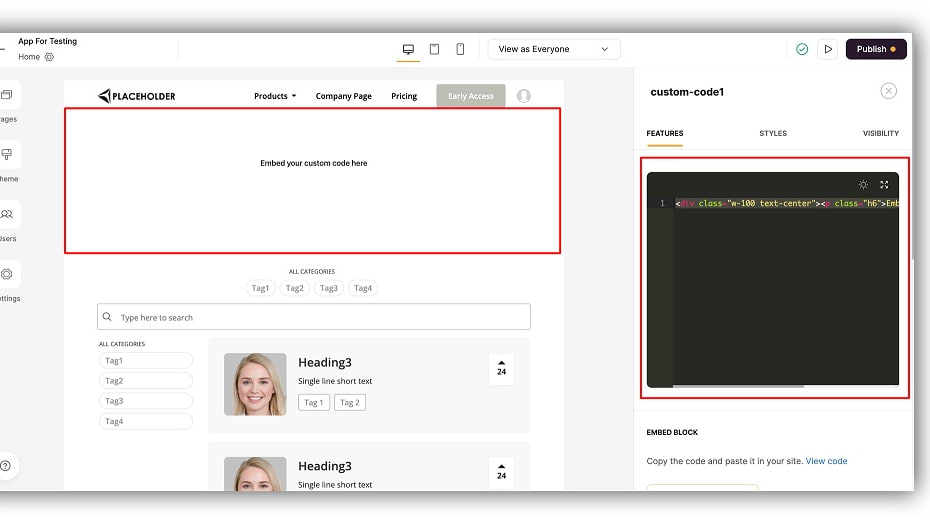930x524 pixels.
Task: Click the user avatar icon in navbar
Action: click(524, 96)
